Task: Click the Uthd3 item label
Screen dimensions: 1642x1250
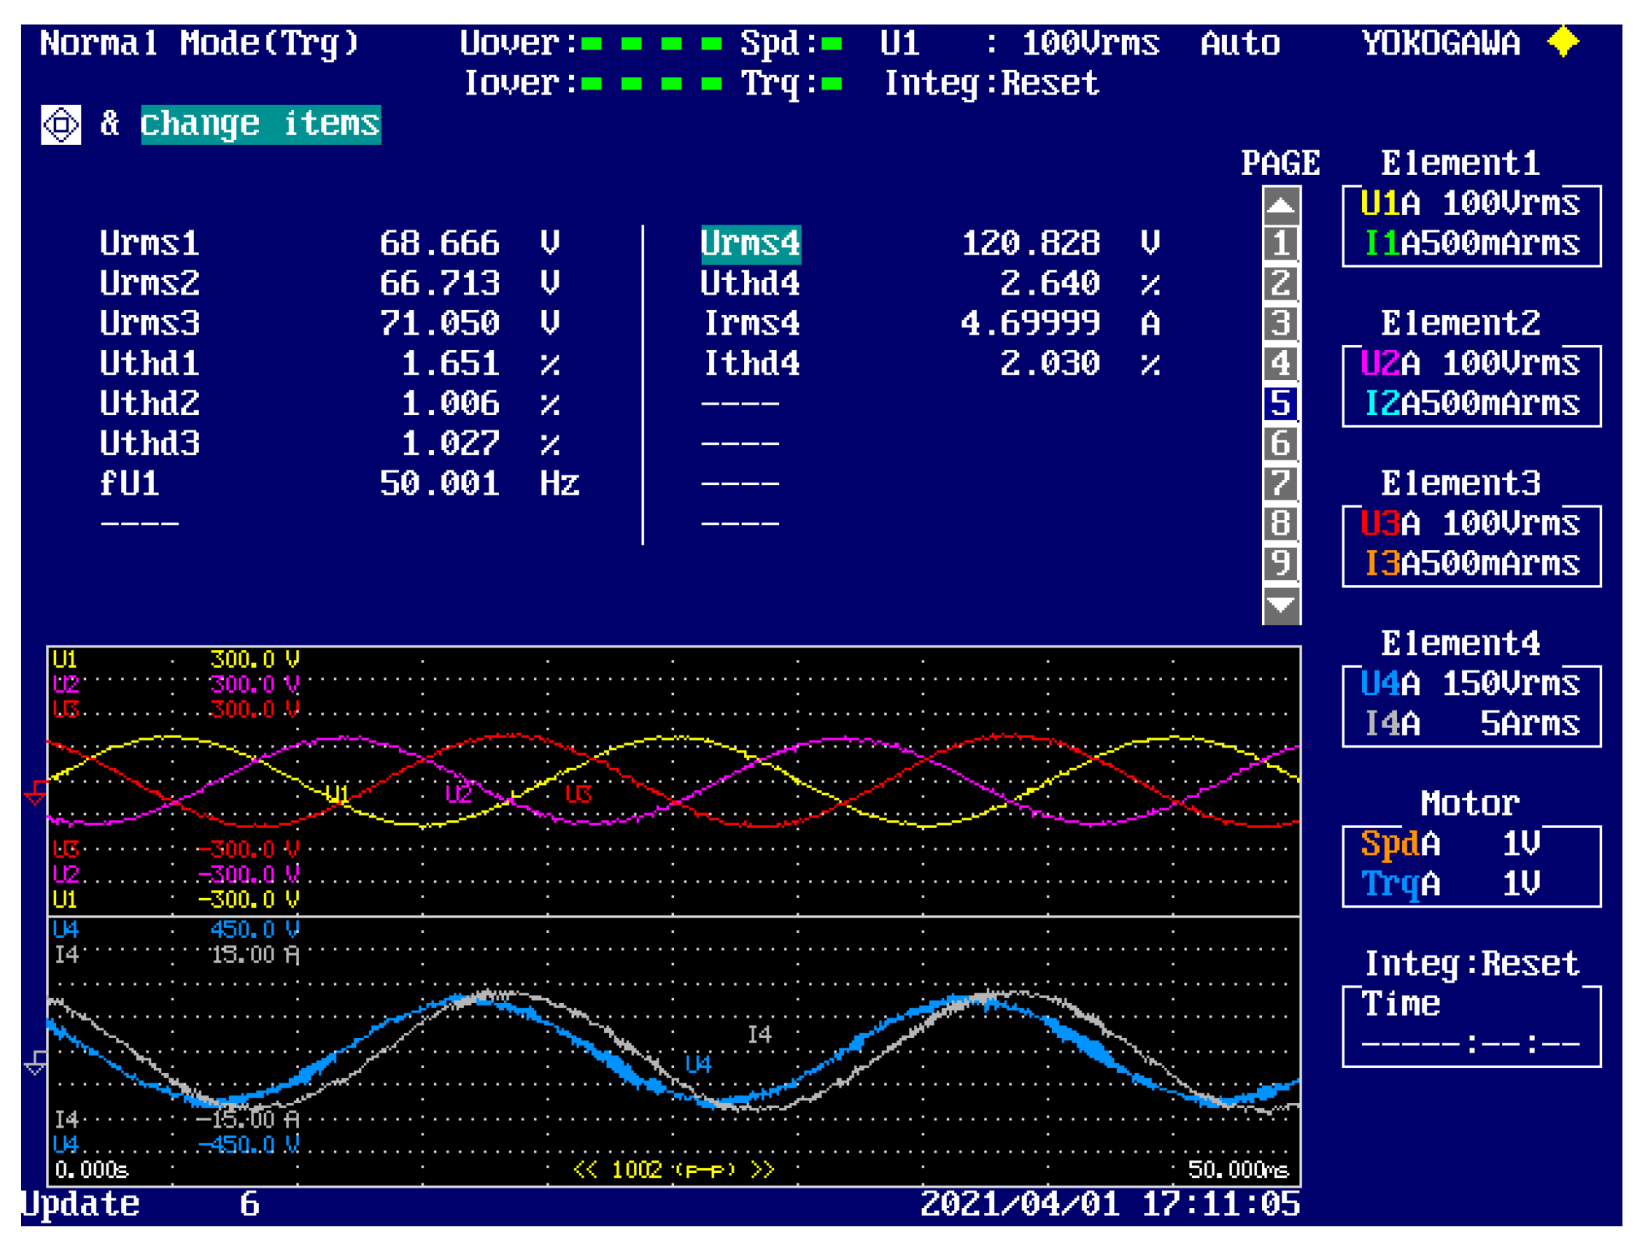Action: (150, 444)
